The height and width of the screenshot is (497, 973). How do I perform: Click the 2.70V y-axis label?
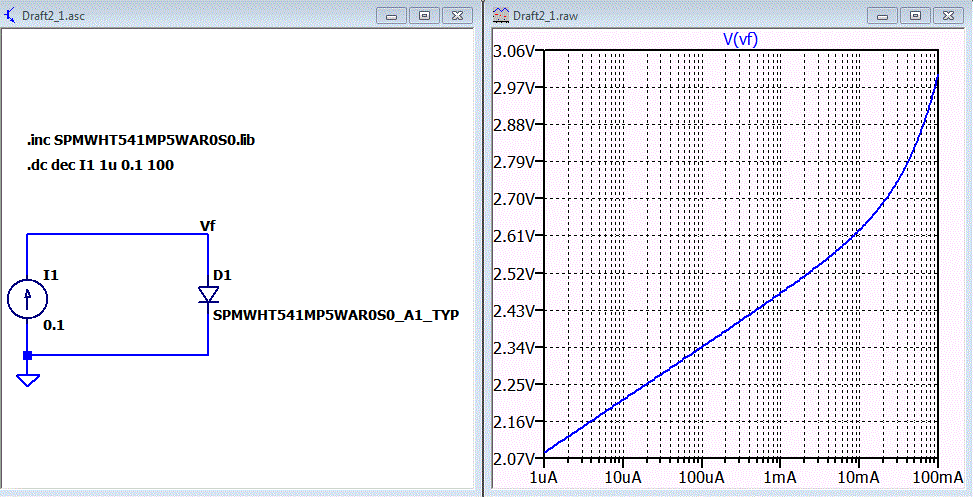[x=512, y=199]
